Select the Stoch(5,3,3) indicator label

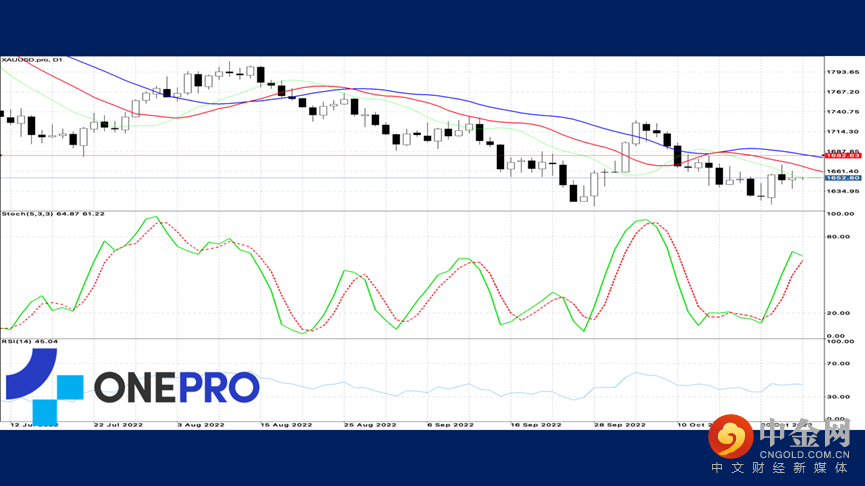pos(53,213)
